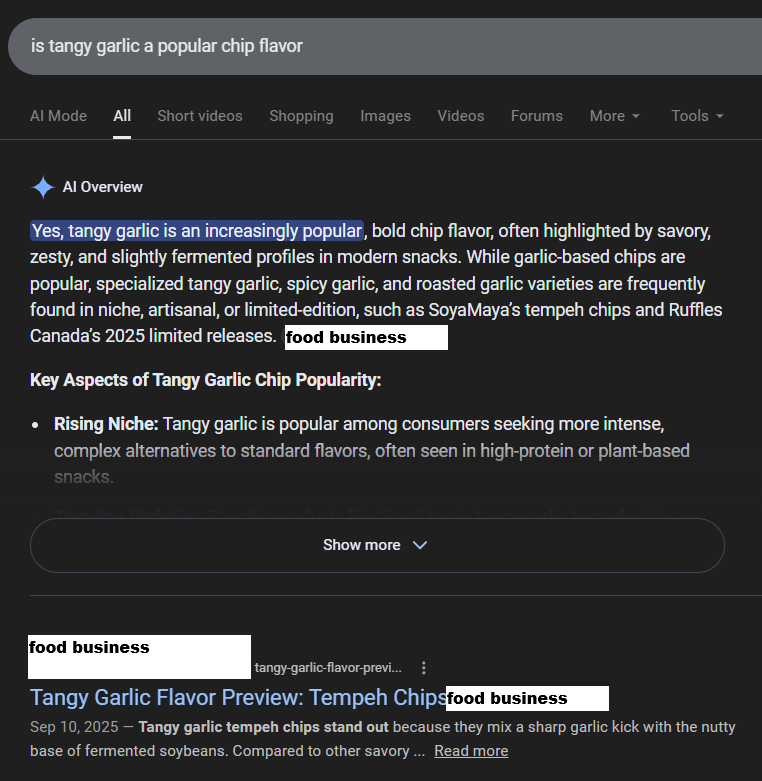
Task: Click the AI Overview heading label
Action: tap(102, 187)
